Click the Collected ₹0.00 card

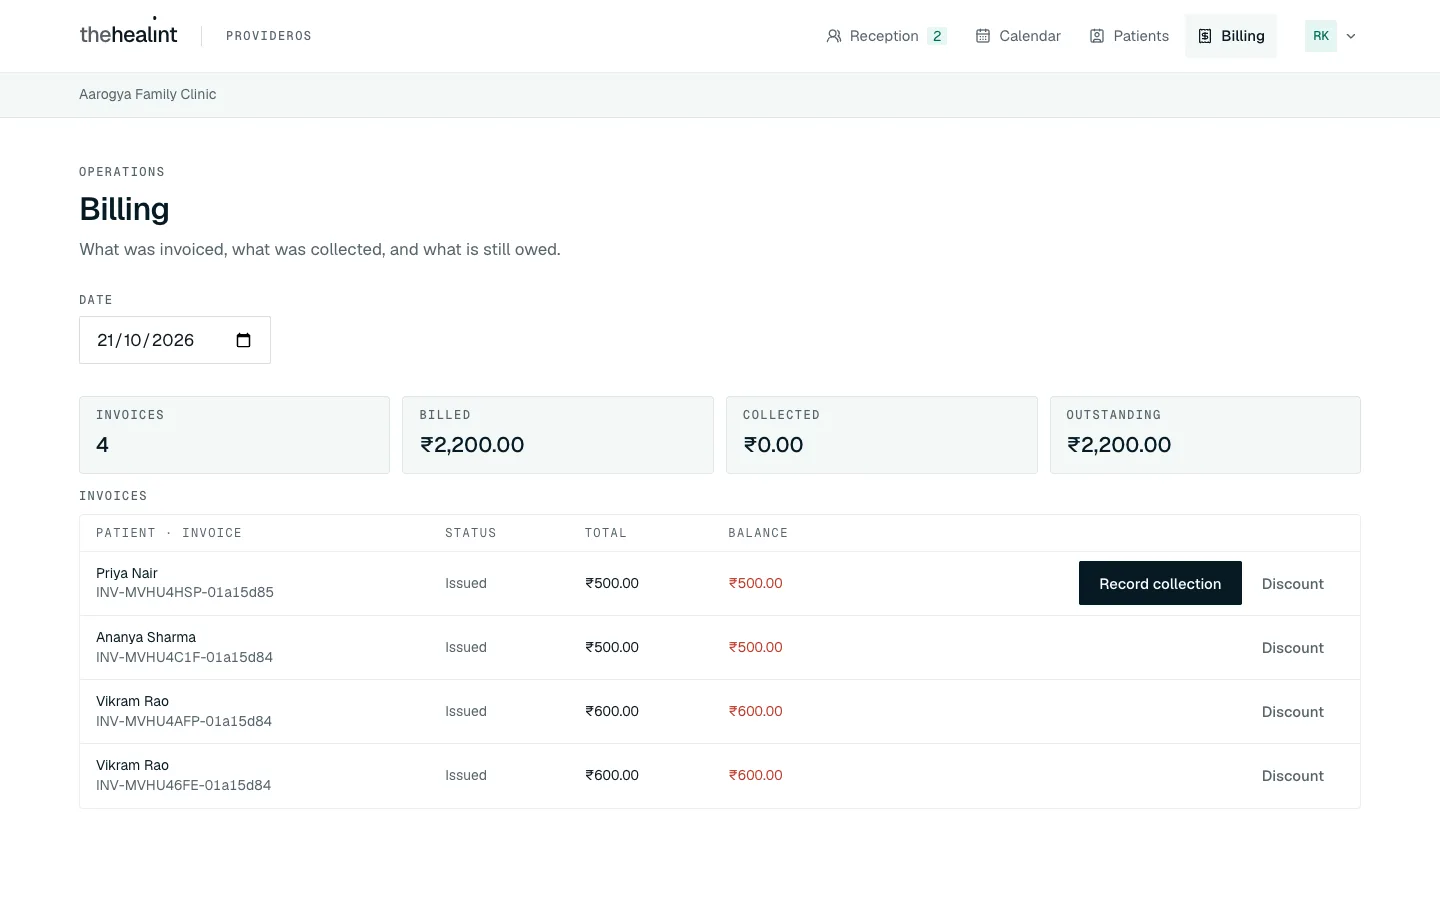click(x=882, y=435)
